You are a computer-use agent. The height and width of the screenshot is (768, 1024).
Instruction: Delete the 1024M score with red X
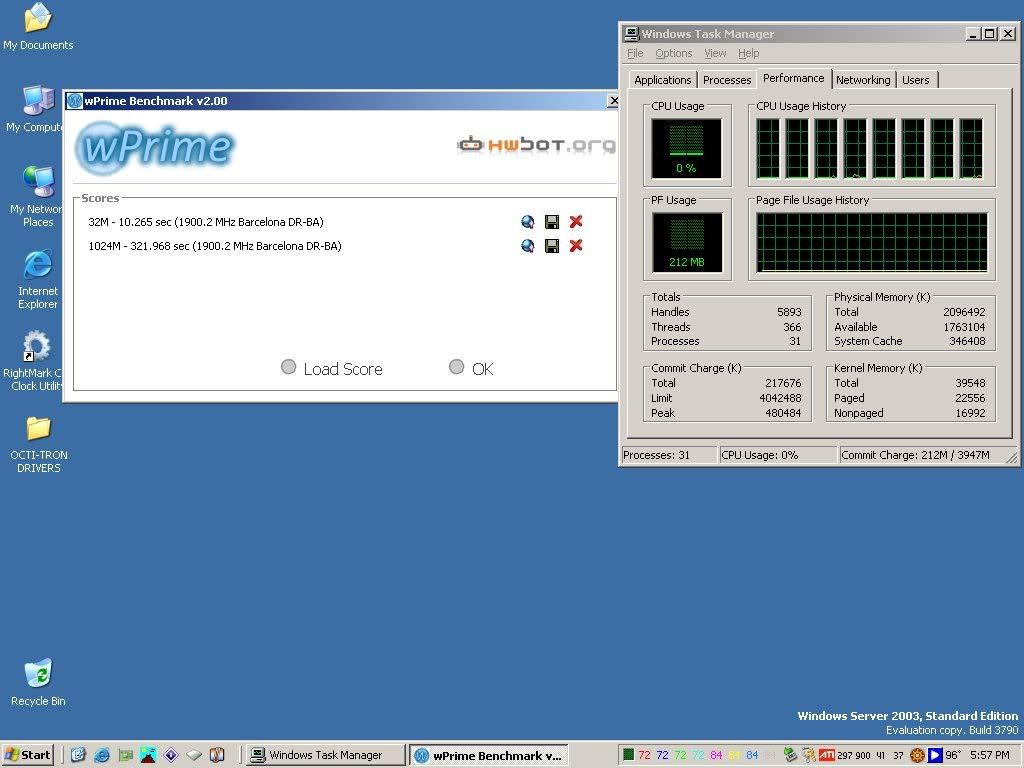click(575, 246)
